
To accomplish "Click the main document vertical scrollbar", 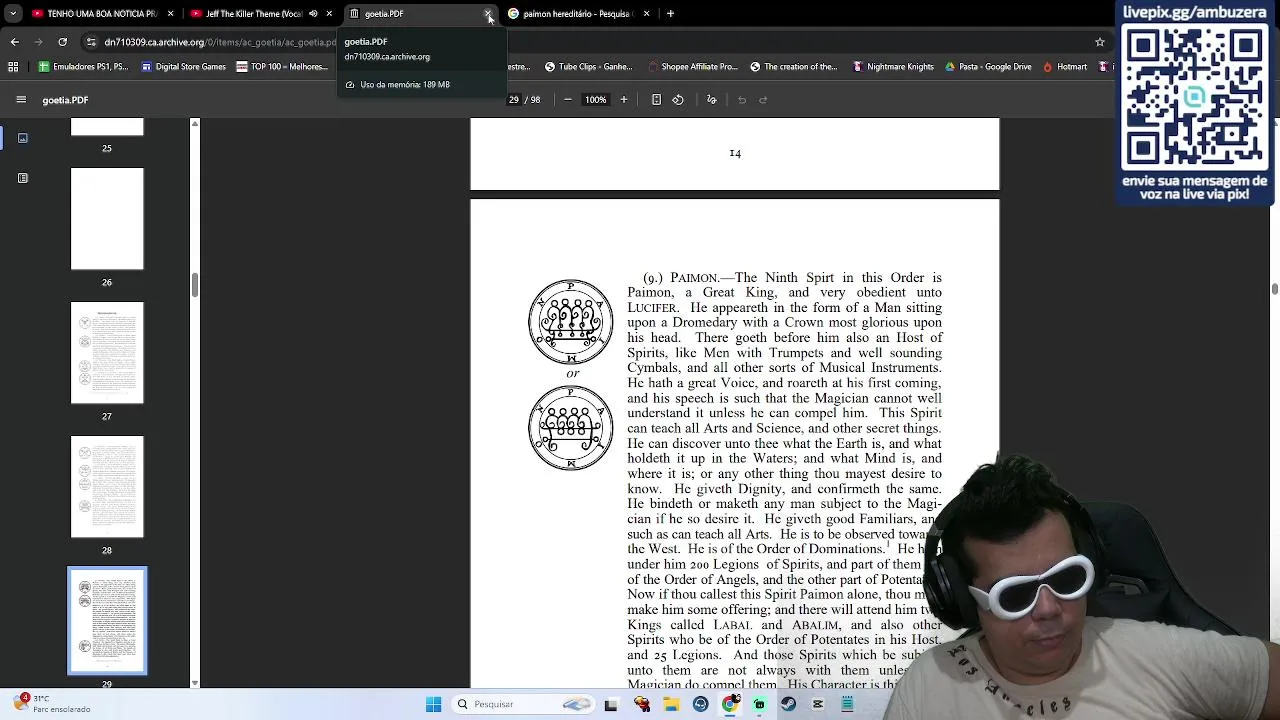I will click(1274, 289).
